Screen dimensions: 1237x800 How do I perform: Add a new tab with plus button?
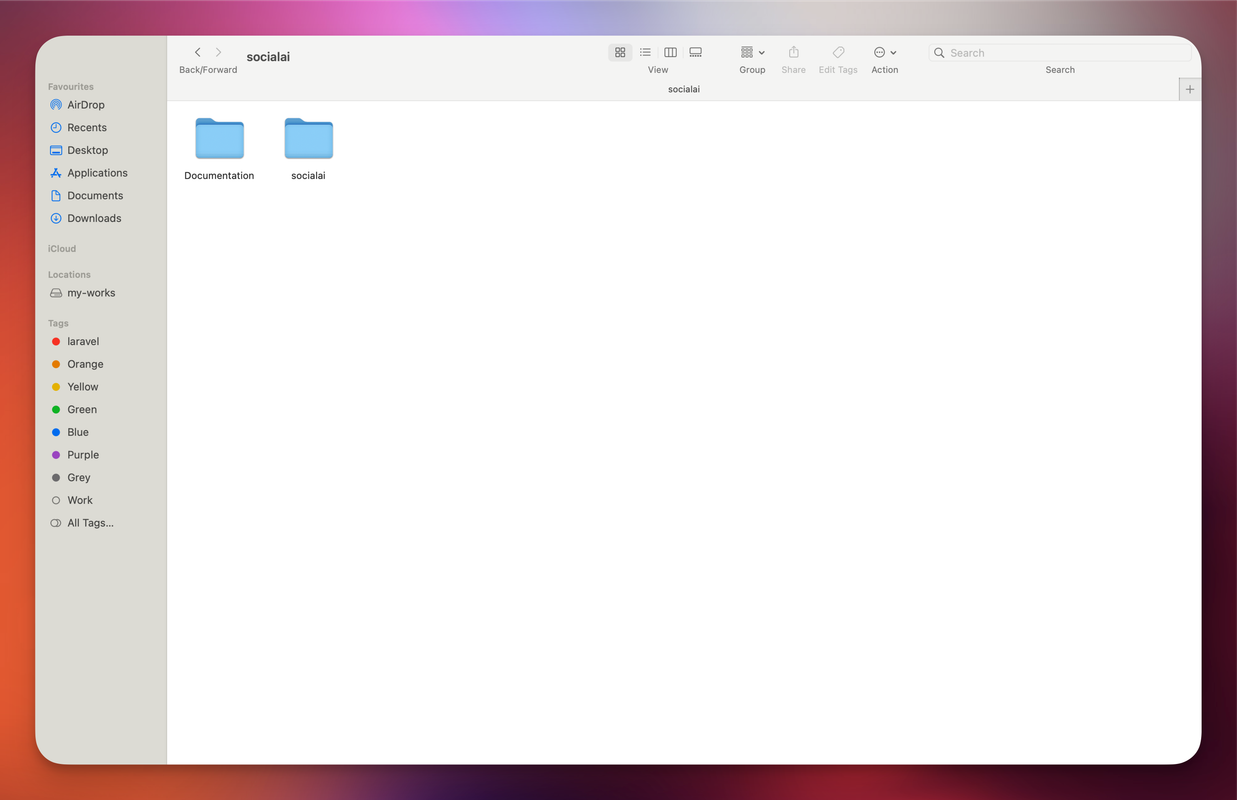(x=1190, y=89)
